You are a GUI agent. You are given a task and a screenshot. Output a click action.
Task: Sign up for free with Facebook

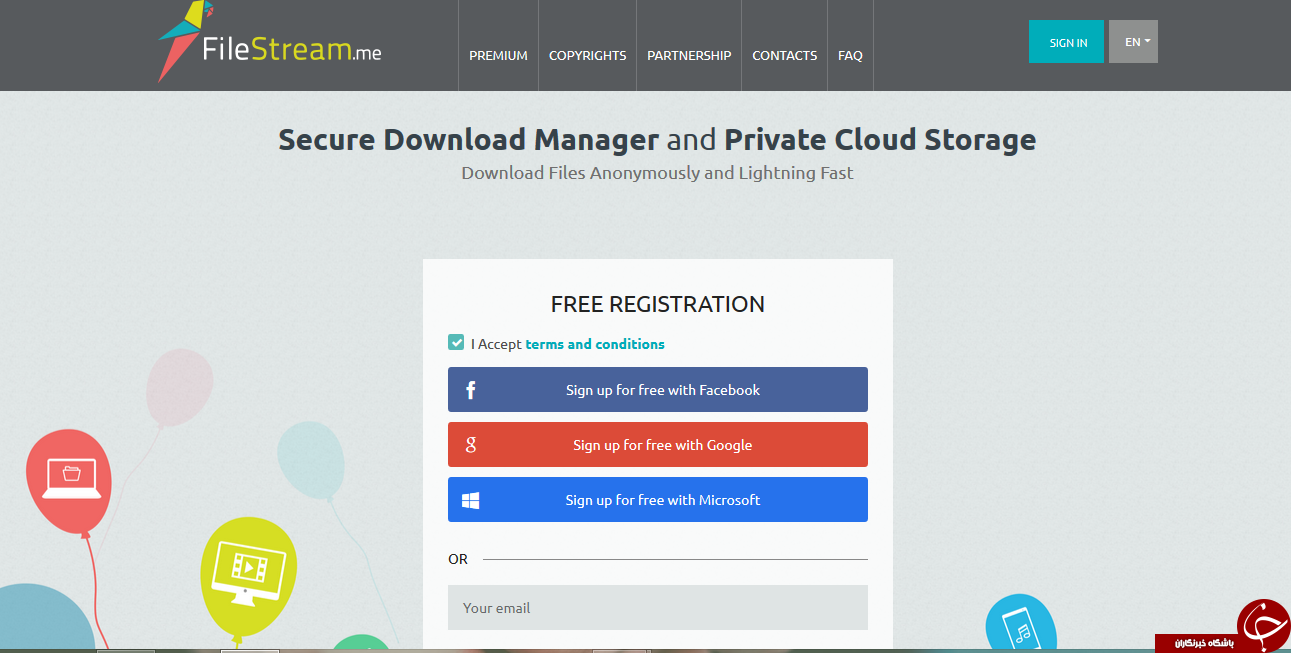[658, 390]
